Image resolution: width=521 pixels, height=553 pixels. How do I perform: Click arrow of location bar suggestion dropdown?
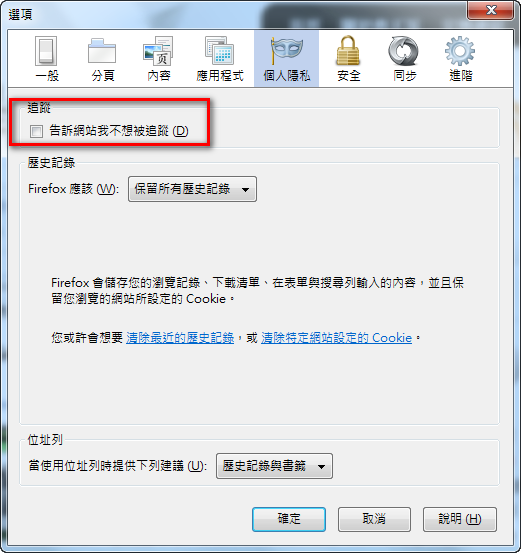pyautogui.click(x=321, y=467)
